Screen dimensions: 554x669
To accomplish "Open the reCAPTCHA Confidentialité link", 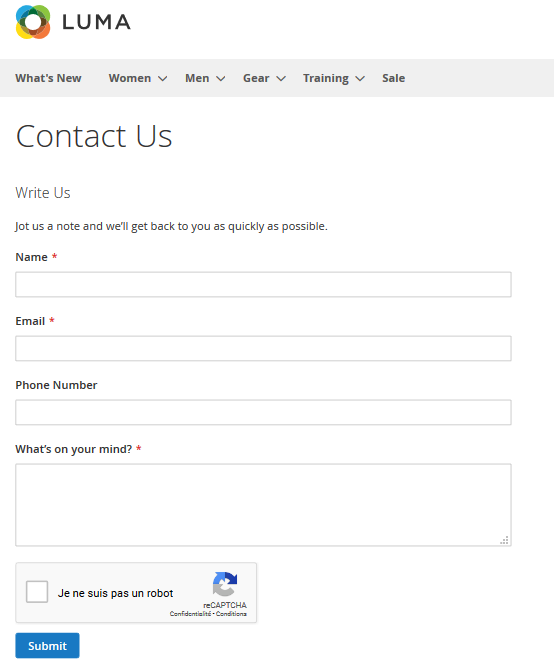I will (x=190, y=614).
